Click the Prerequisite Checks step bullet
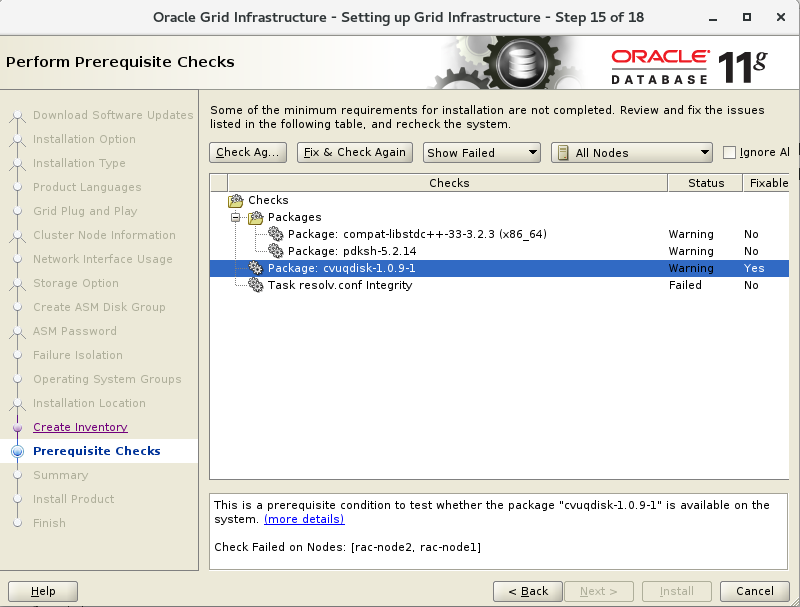 (x=17, y=451)
